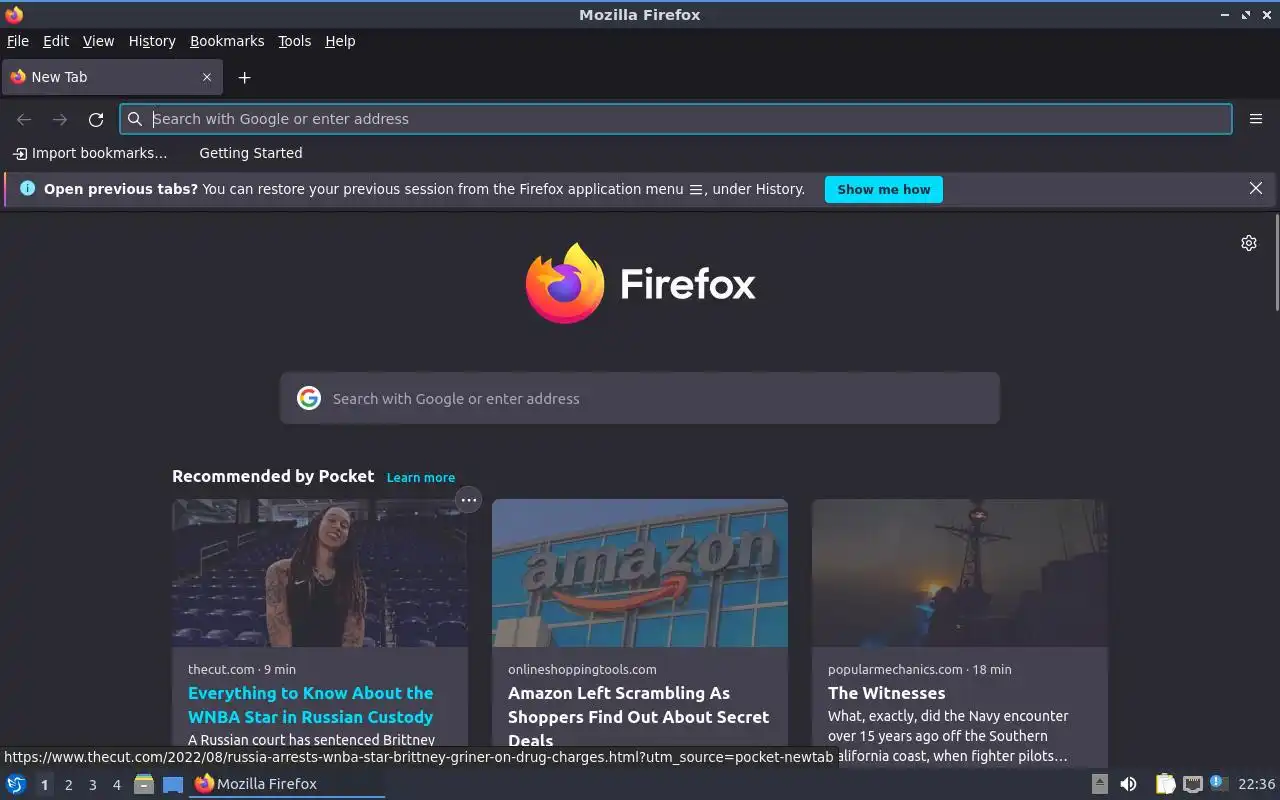The image size is (1280, 800).
Task: Open new tab page settings gear
Action: click(1249, 243)
